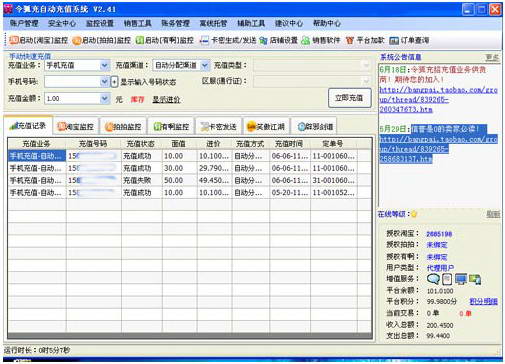
Task: Click the chat bubble icon beside 增值服务
Action: 433,279
